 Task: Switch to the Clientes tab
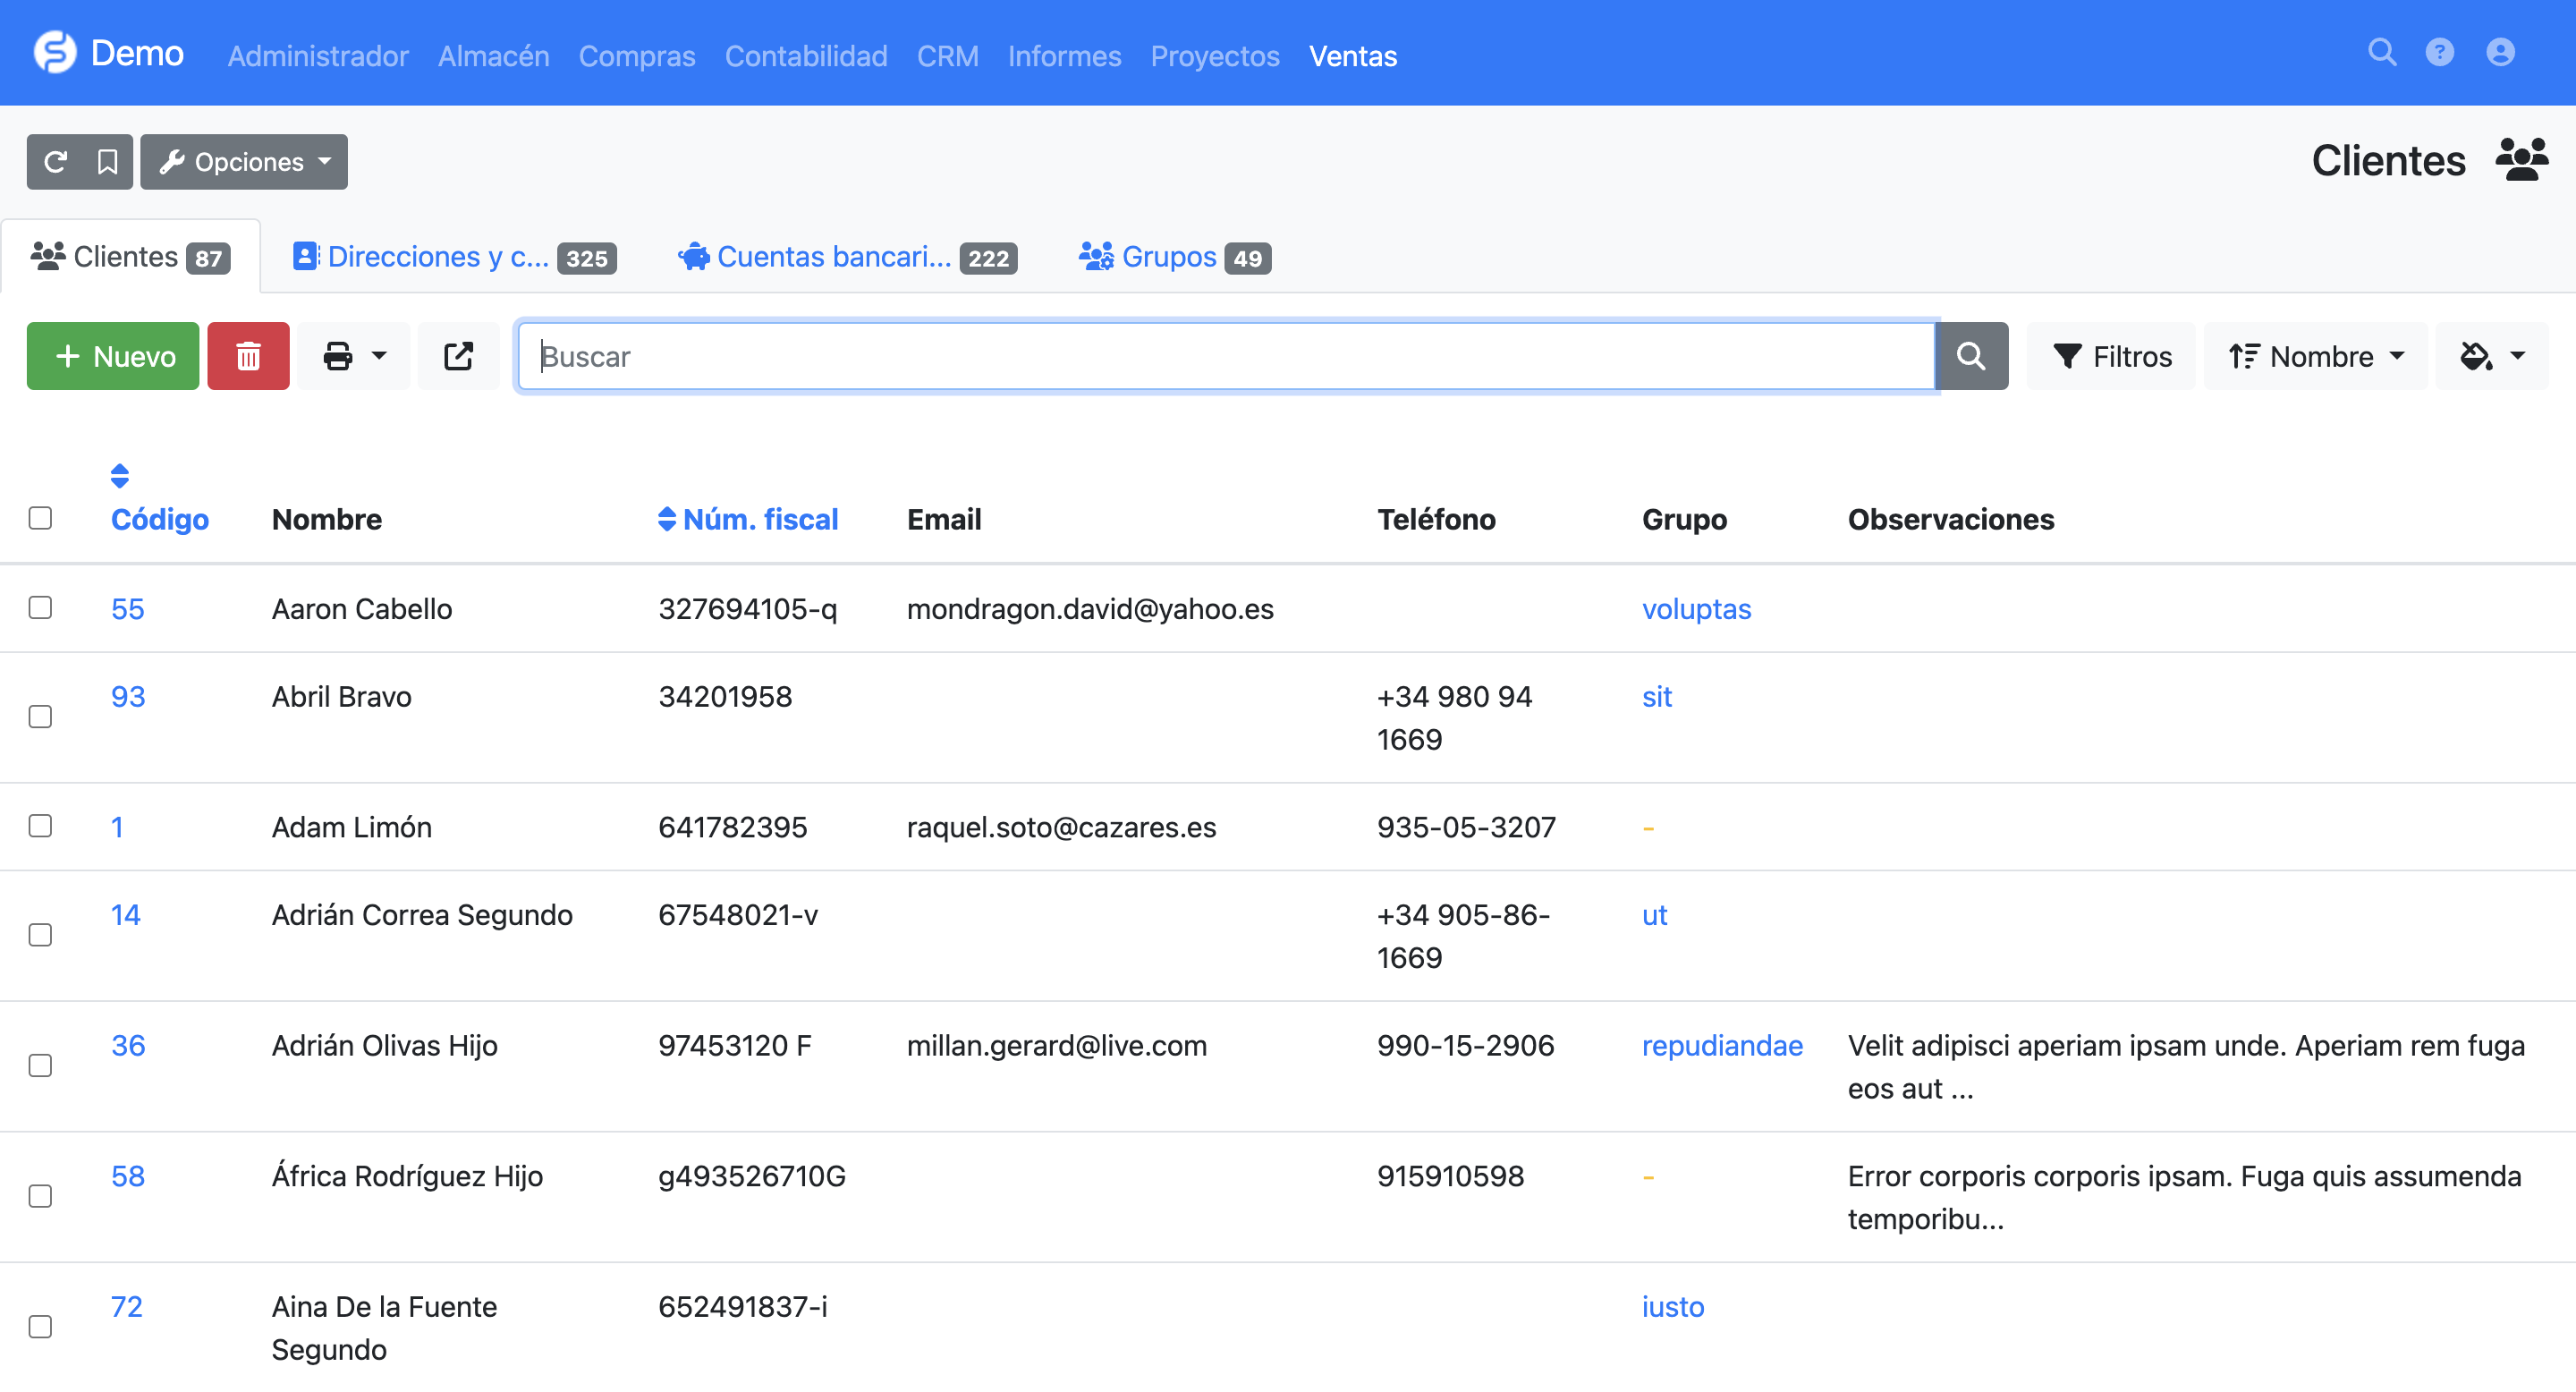click(x=131, y=257)
